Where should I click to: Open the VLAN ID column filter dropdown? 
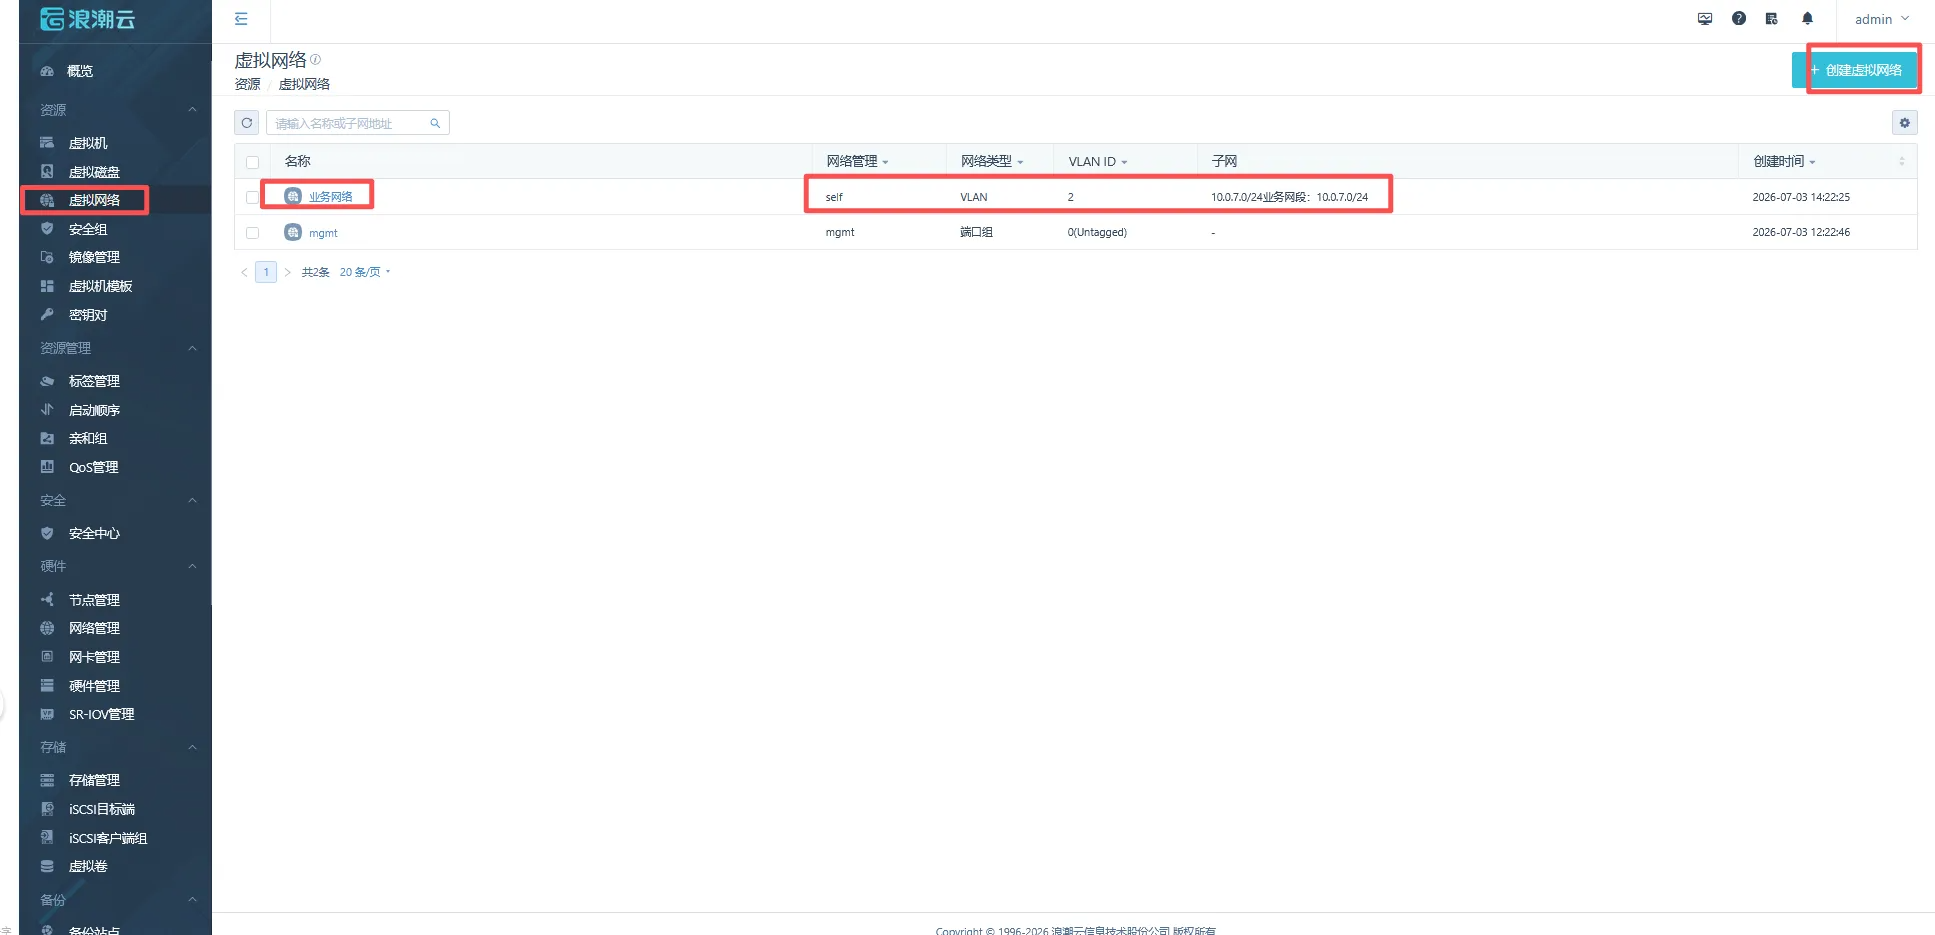tap(1124, 162)
